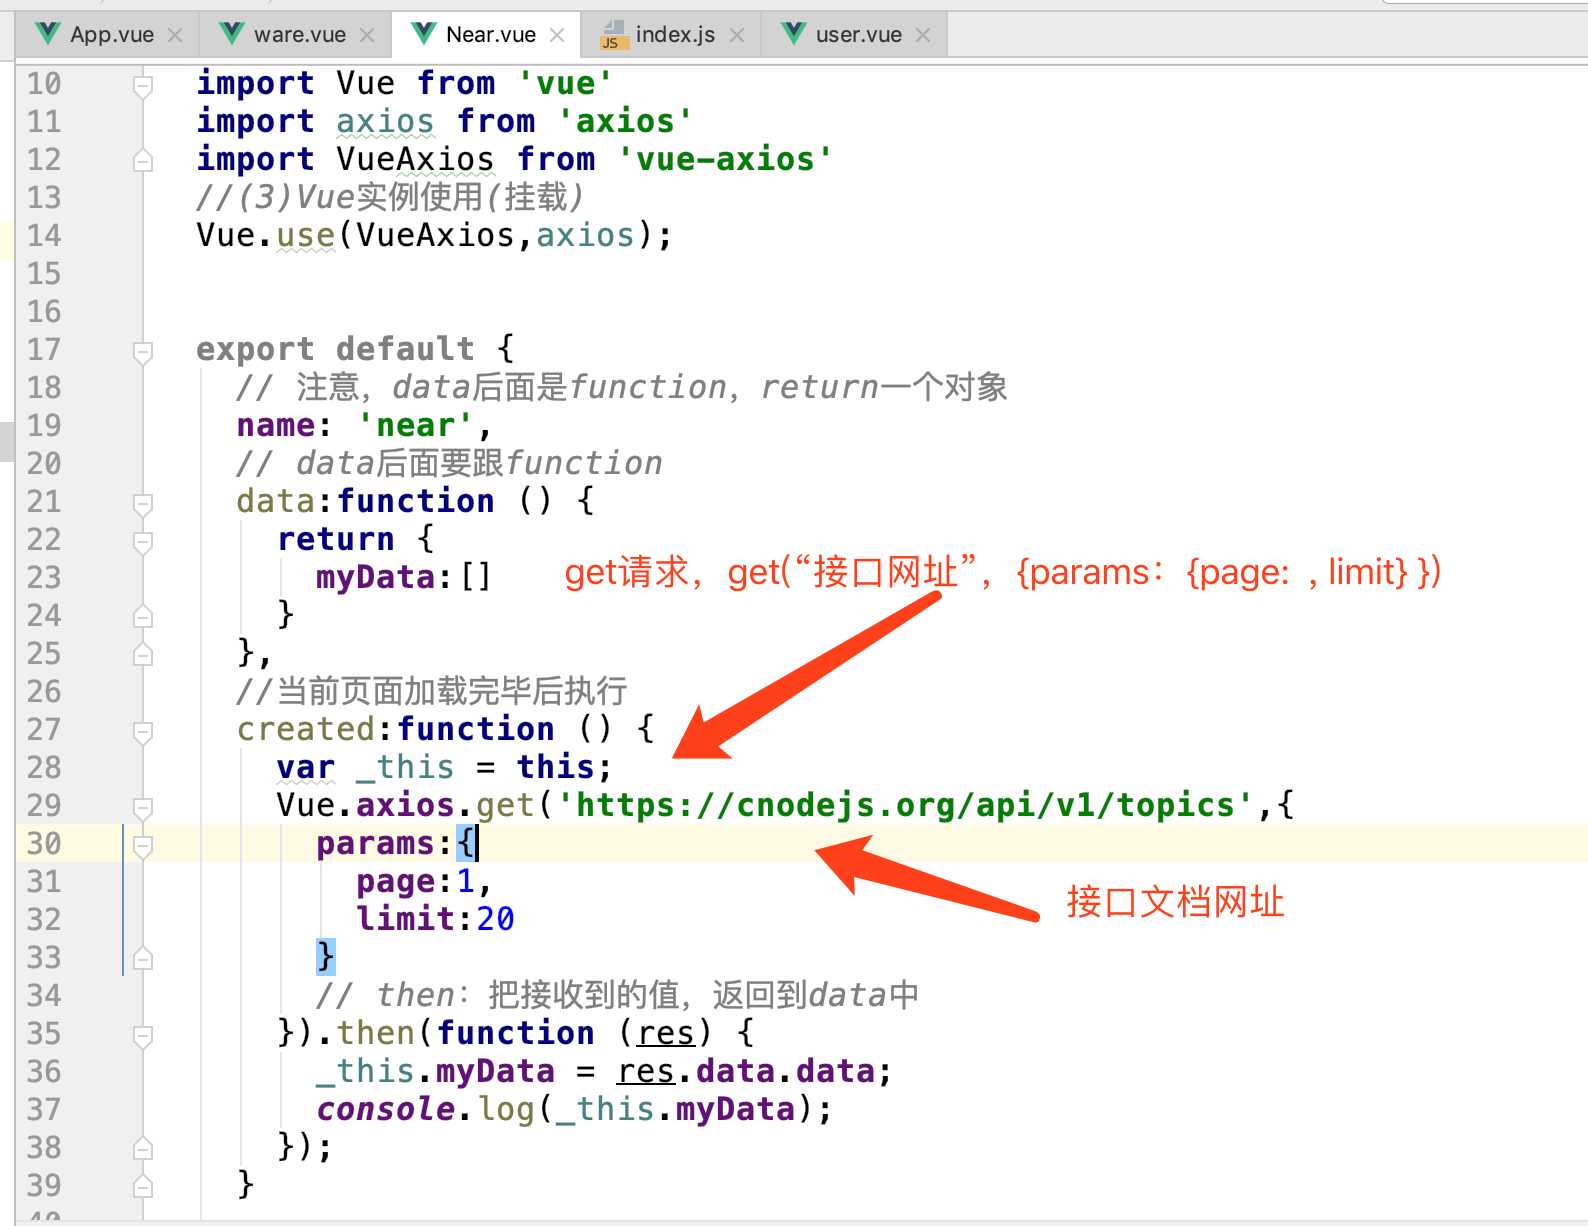
Task: Open the index.js tab
Action: click(x=671, y=35)
